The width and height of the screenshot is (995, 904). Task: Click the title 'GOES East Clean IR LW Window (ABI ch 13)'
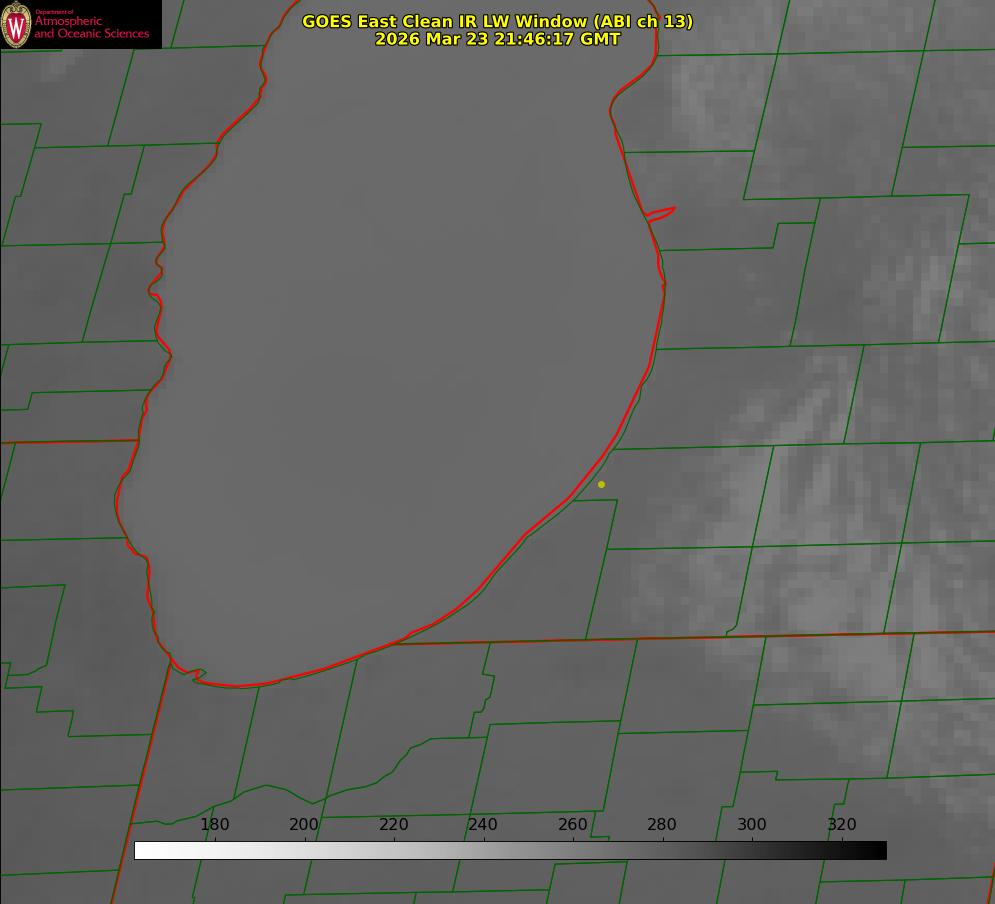pyautogui.click(x=498, y=21)
